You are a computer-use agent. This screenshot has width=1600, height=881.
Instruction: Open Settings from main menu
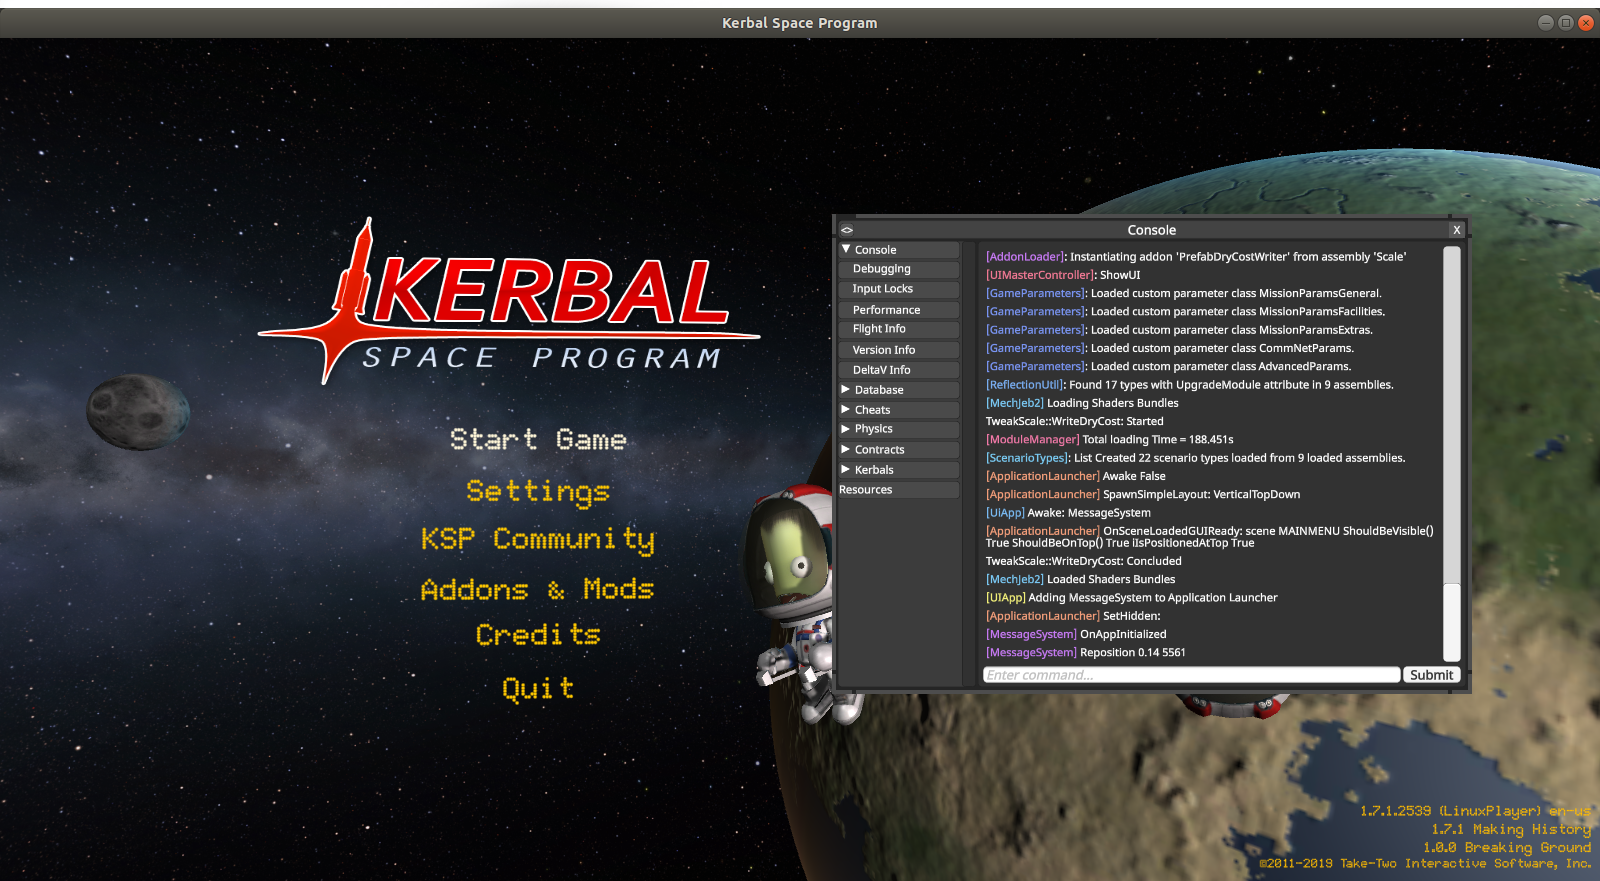click(538, 491)
